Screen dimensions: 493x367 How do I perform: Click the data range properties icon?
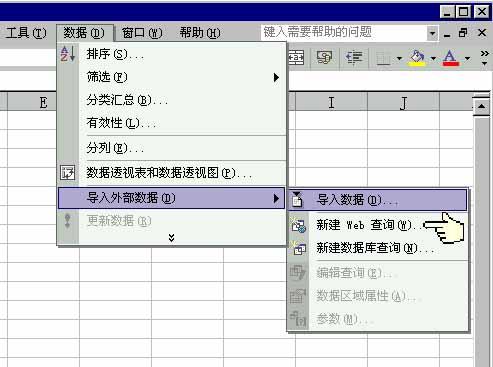click(x=298, y=296)
